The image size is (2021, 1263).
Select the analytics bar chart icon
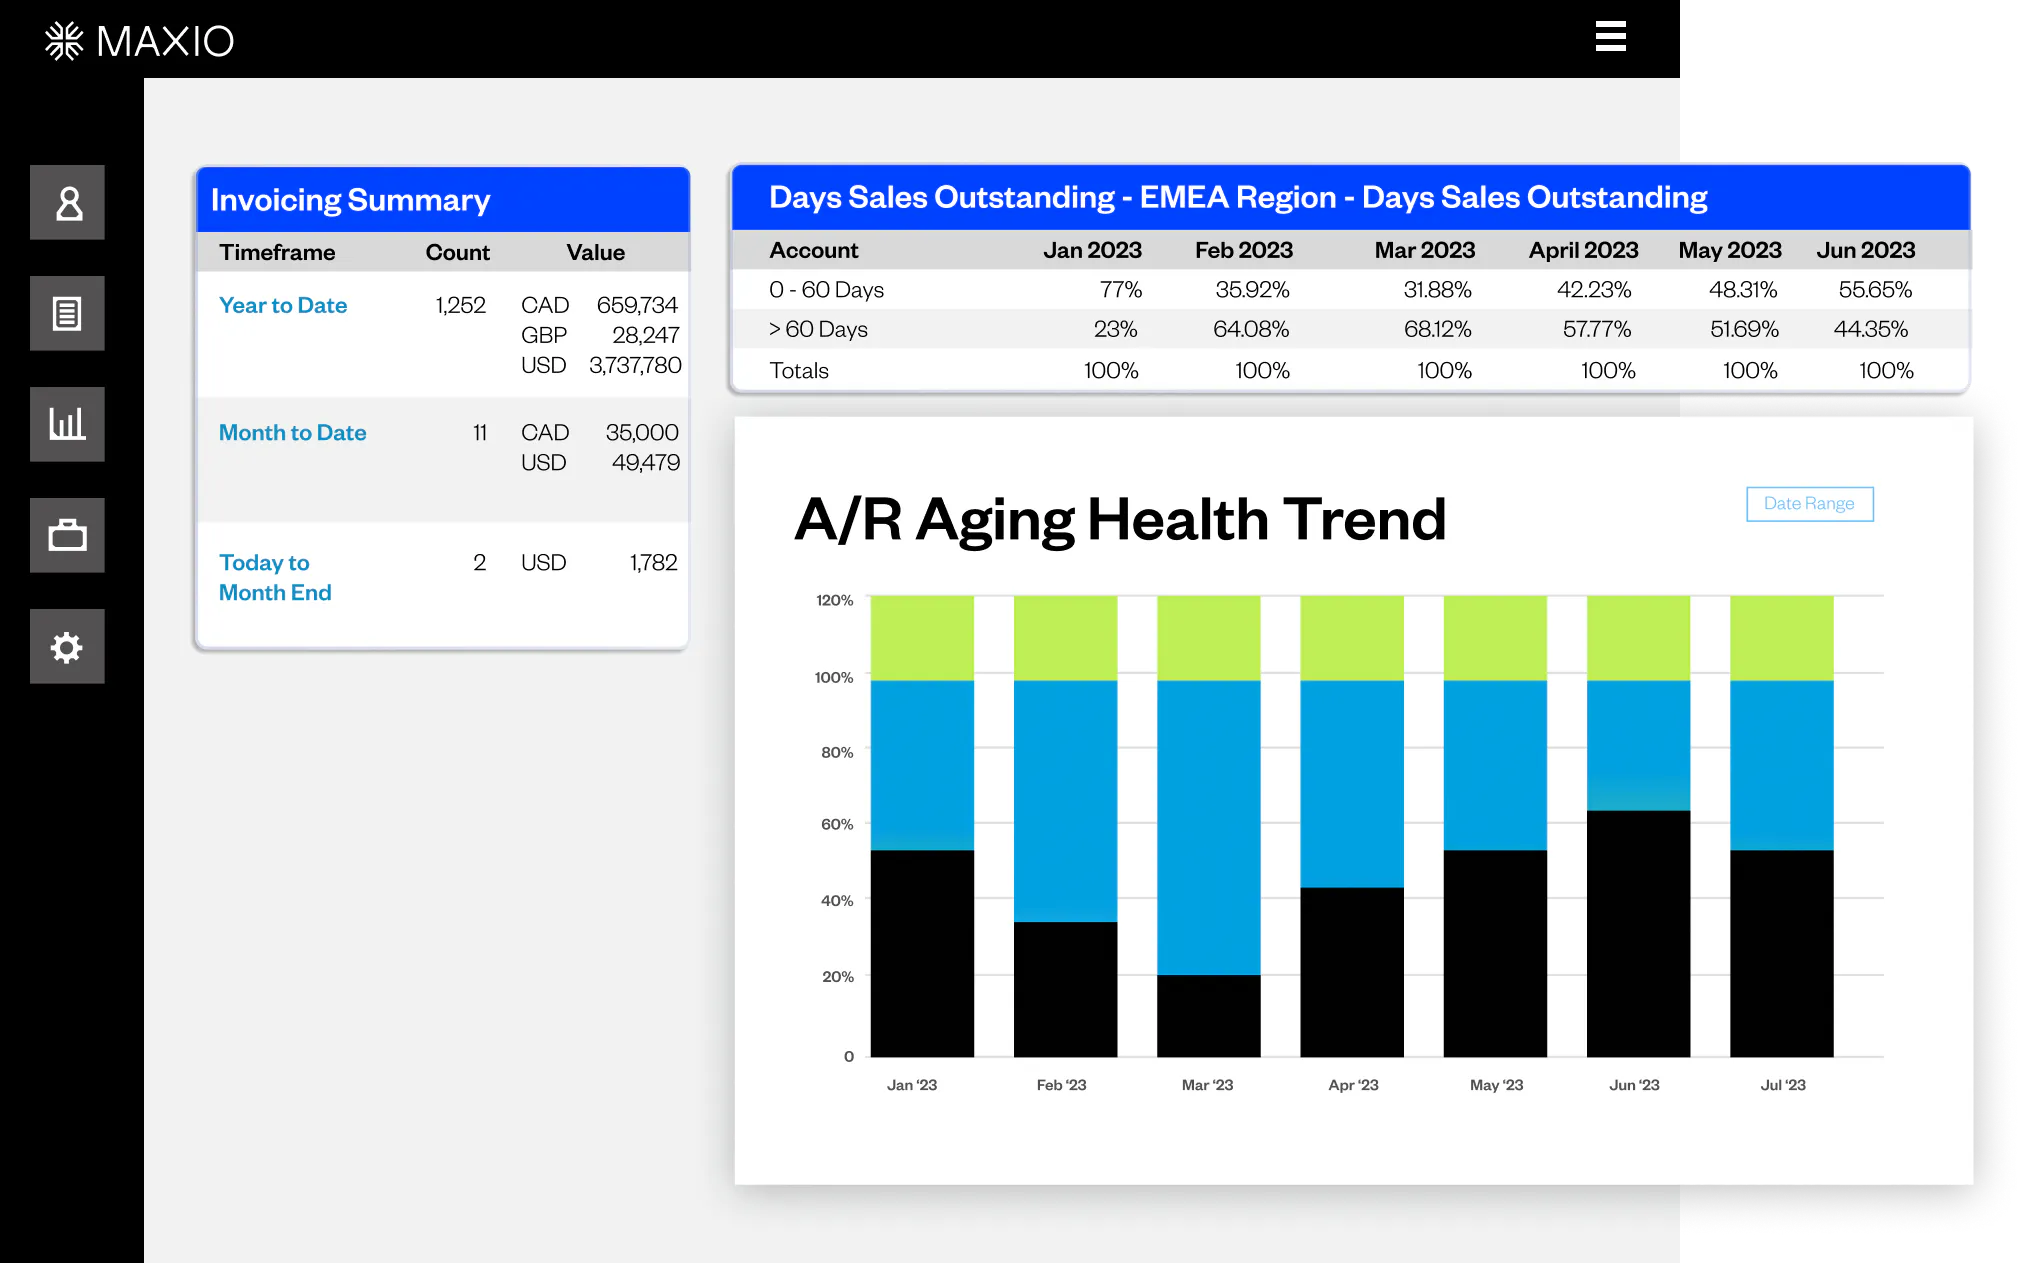[x=68, y=425]
